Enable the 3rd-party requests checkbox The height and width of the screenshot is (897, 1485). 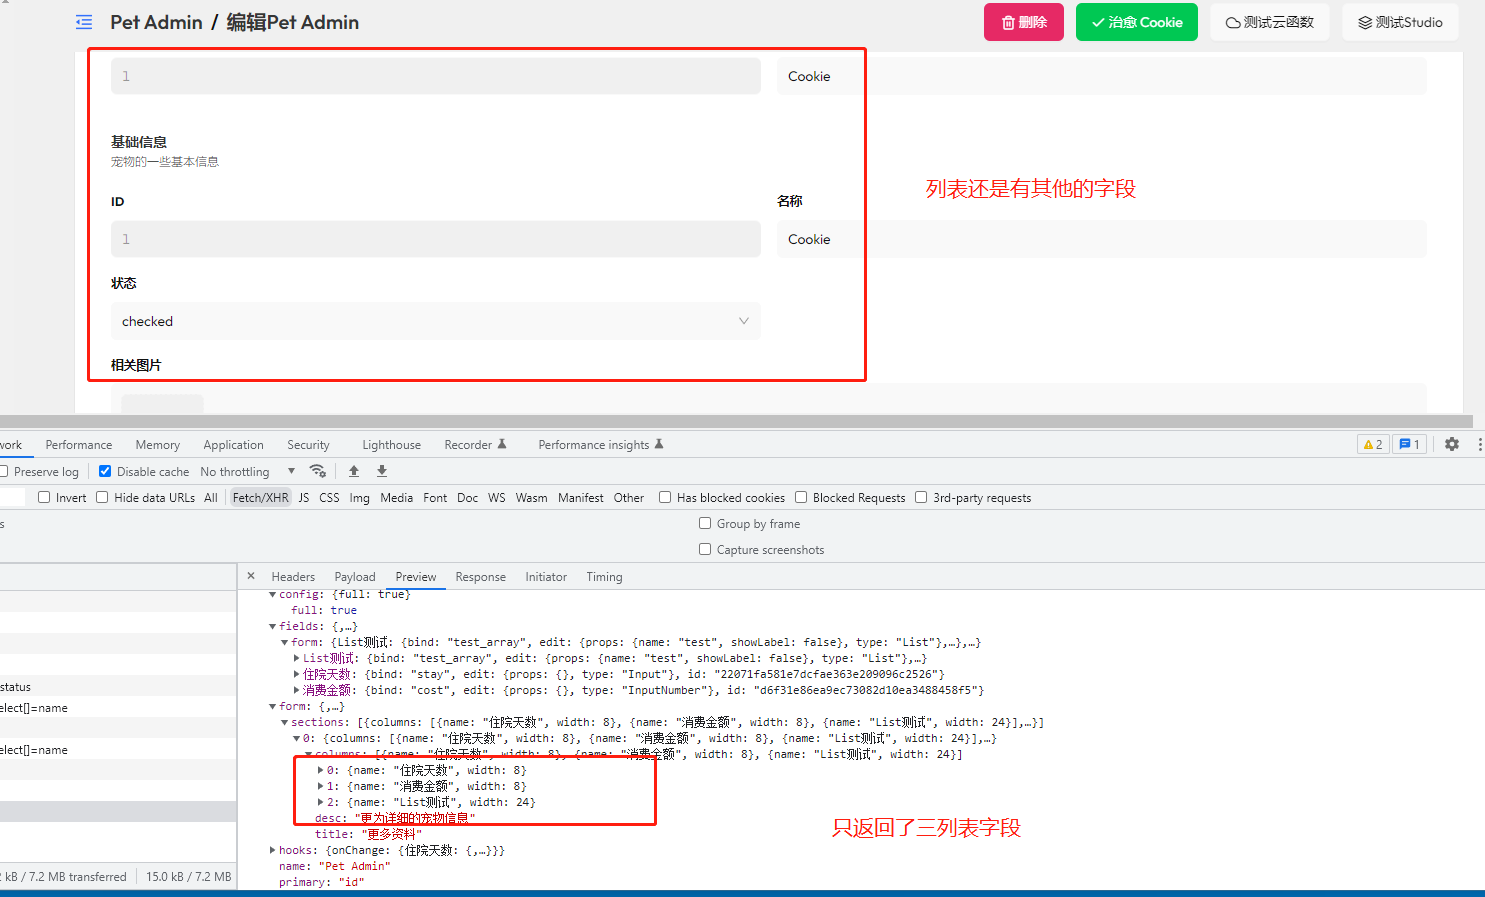pyautogui.click(x=921, y=497)
